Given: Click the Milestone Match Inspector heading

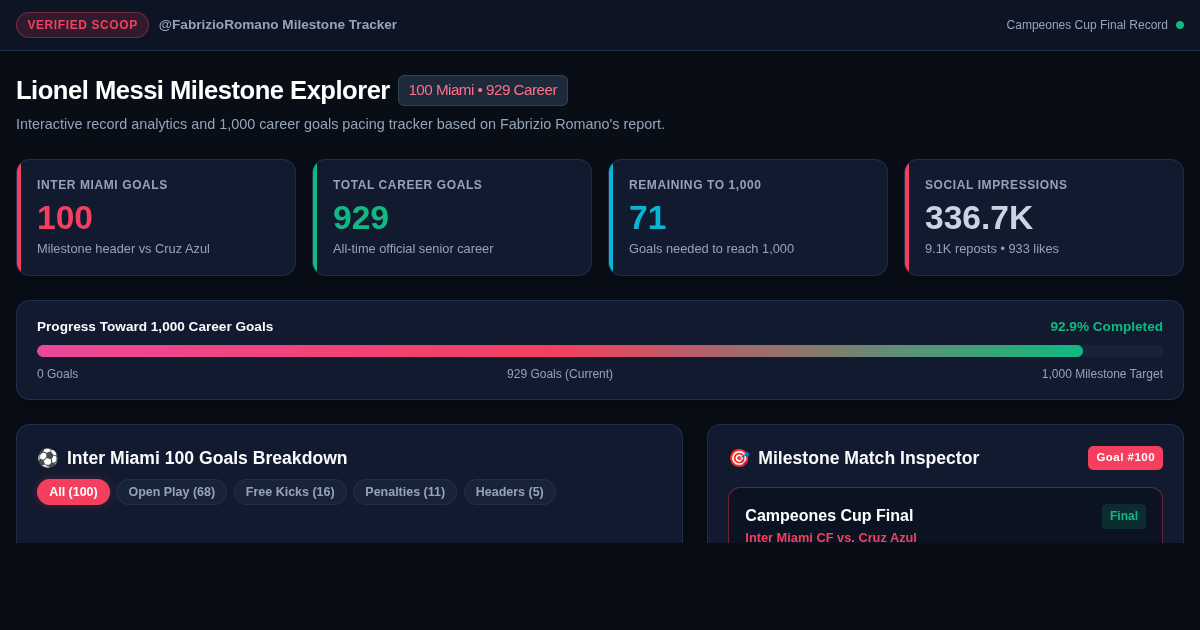Looking at the screenshot, I should (868, 458).
